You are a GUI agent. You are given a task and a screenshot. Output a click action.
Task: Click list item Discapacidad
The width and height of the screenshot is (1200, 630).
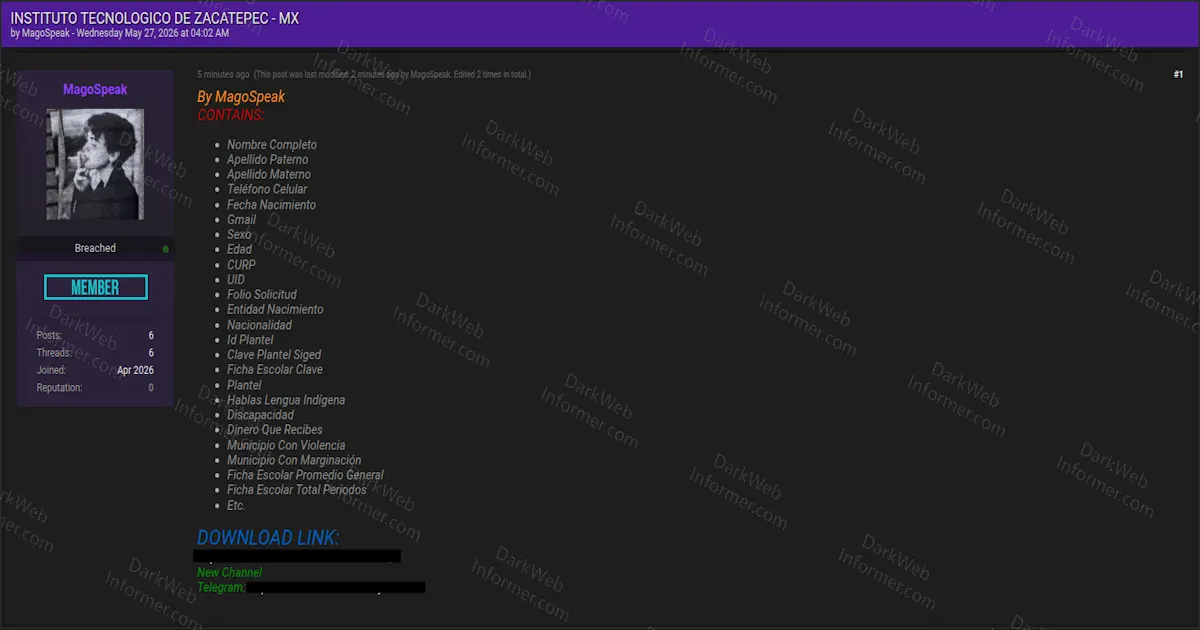click(260, 415)
